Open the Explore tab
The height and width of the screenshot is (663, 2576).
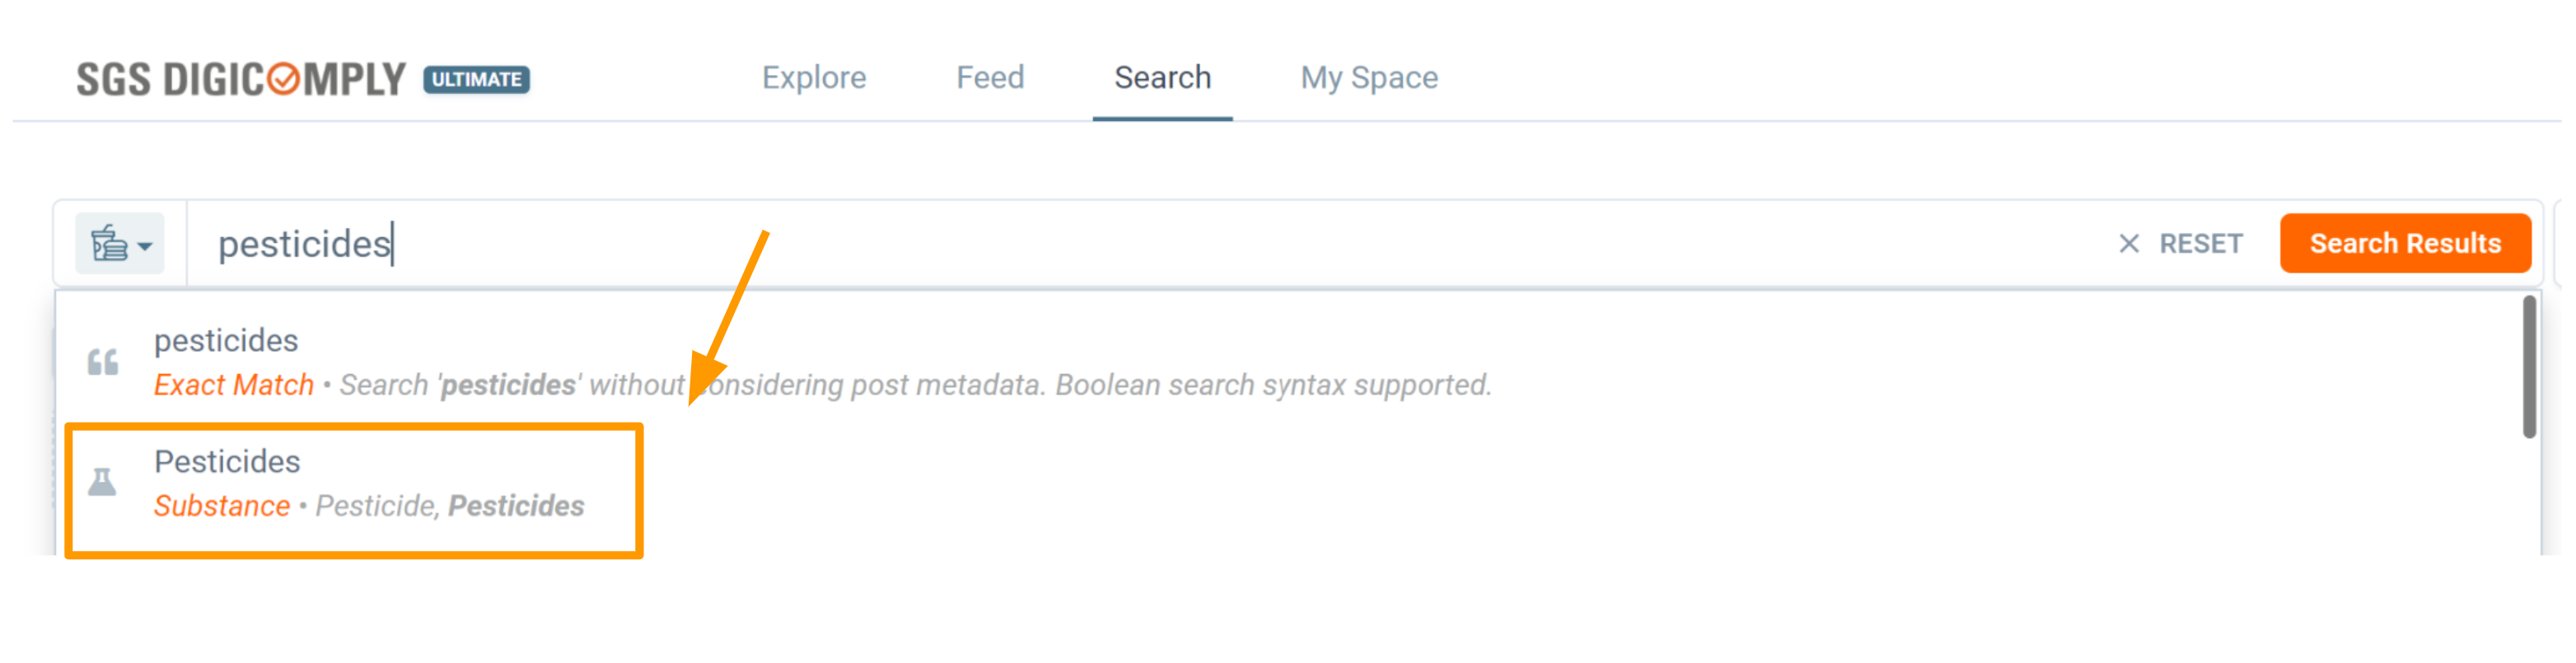[x=813, y=78]
